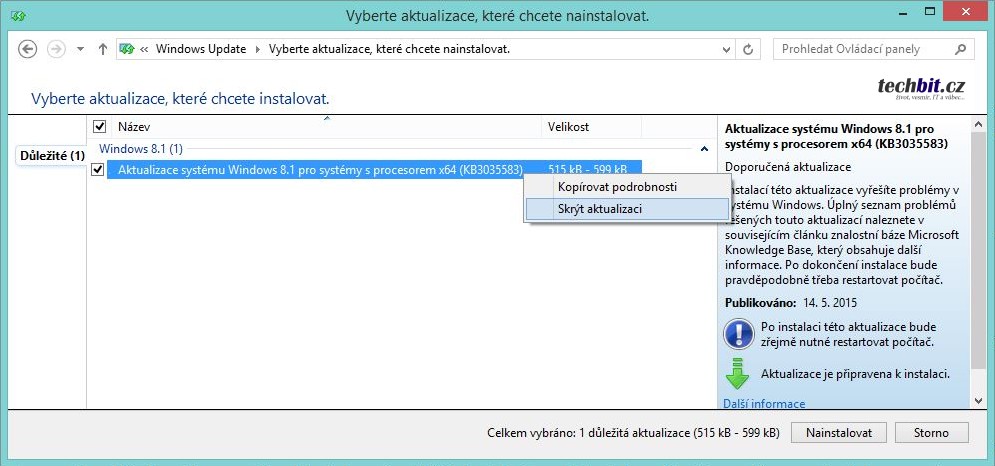Screen dimensions: 995x466
Task: Toggle the select-all checkbox beside Název
Action: click(99, 127)
